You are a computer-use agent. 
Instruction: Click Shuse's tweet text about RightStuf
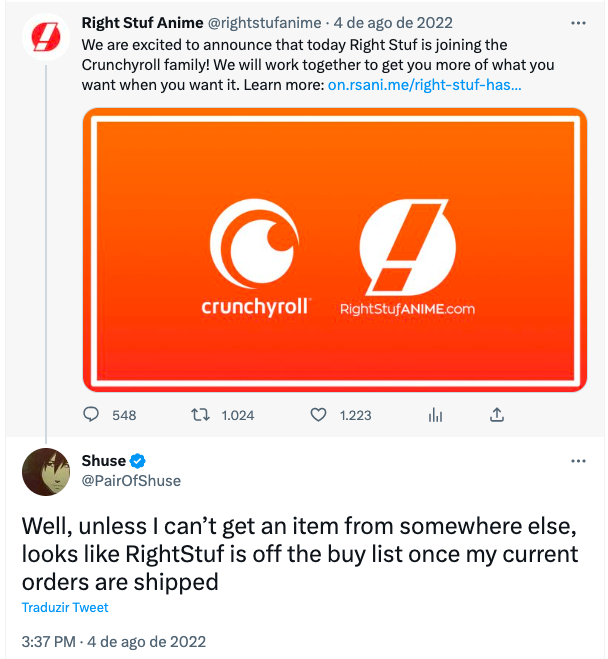[x=300, y=553]
